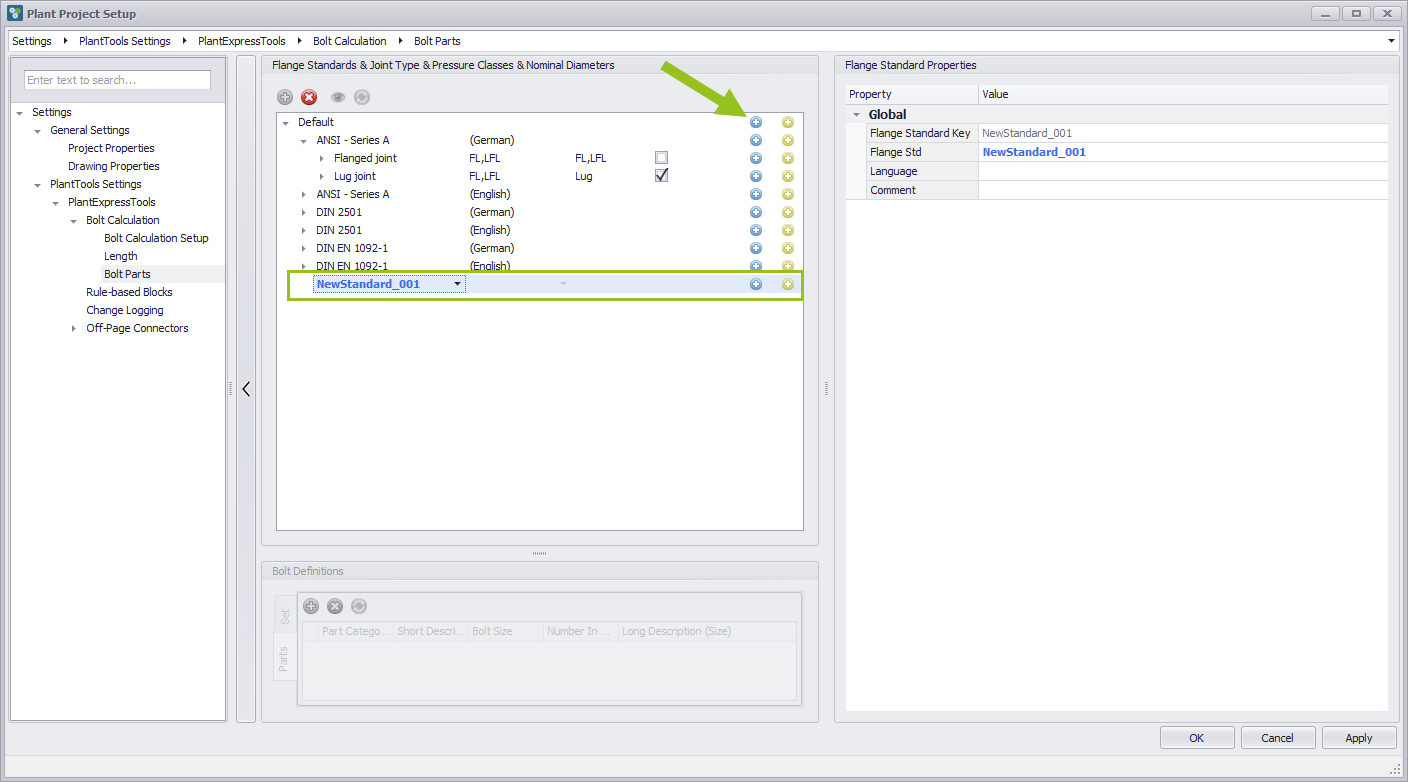Screen dimensions: 1408x782
Task: Collapse the ANSI - Series A (German) node
Action: pos(304,141)
